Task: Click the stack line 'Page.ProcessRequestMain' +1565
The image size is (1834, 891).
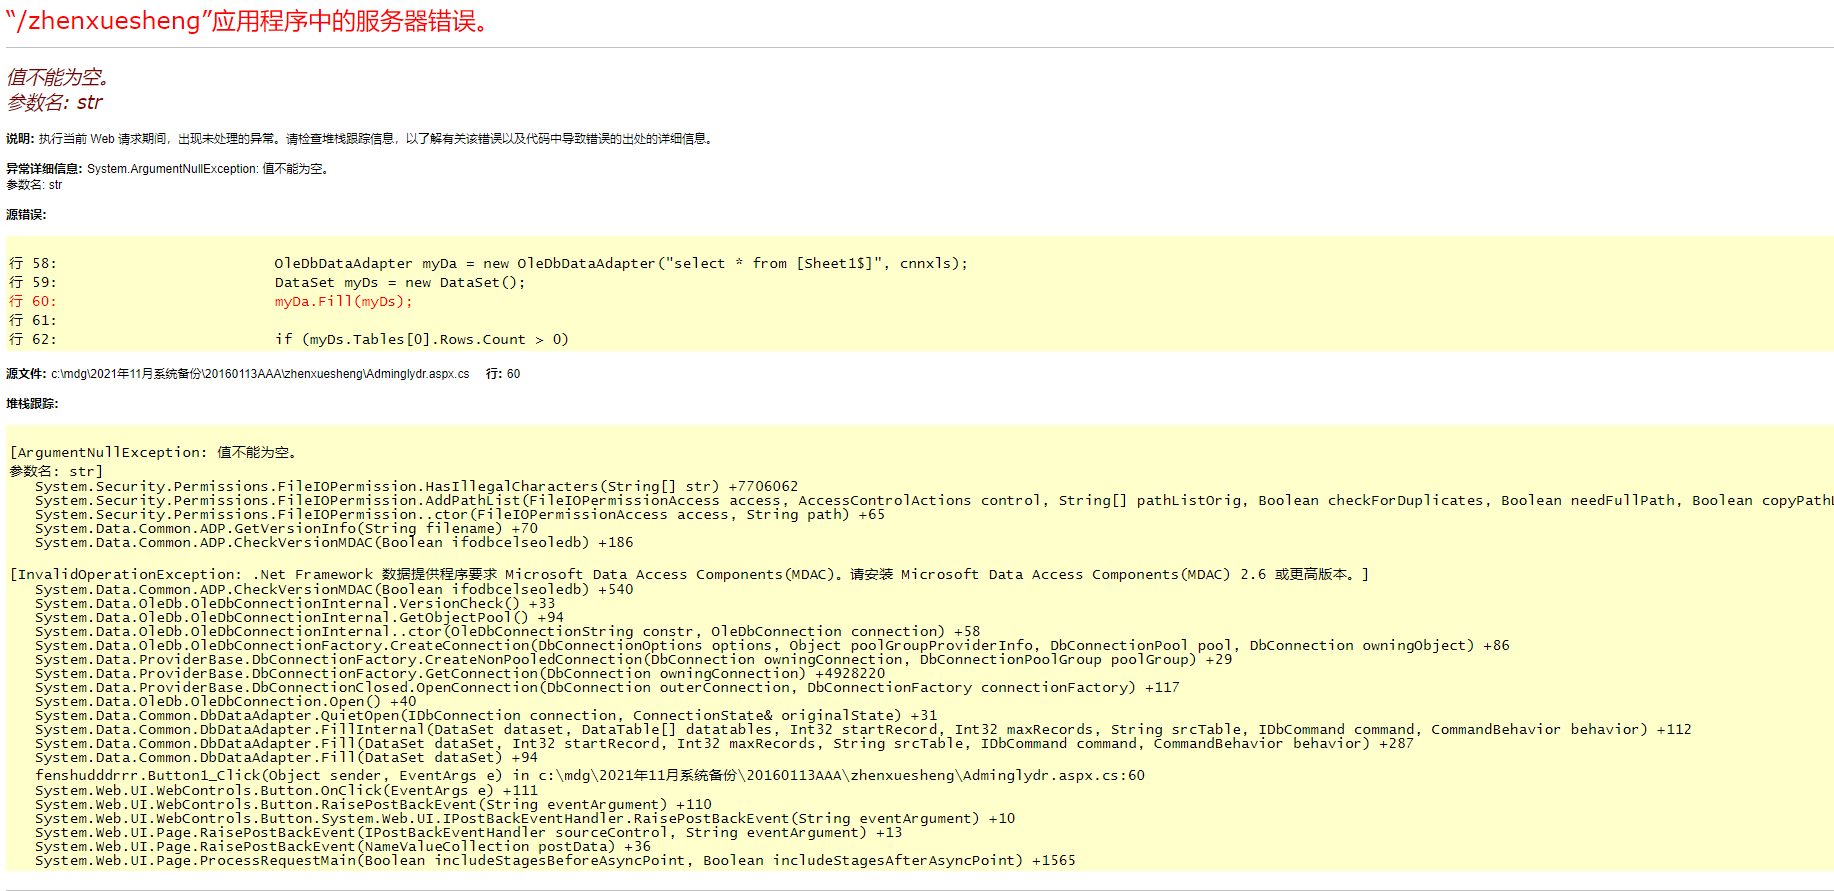Action: click(x=555, y=861)
